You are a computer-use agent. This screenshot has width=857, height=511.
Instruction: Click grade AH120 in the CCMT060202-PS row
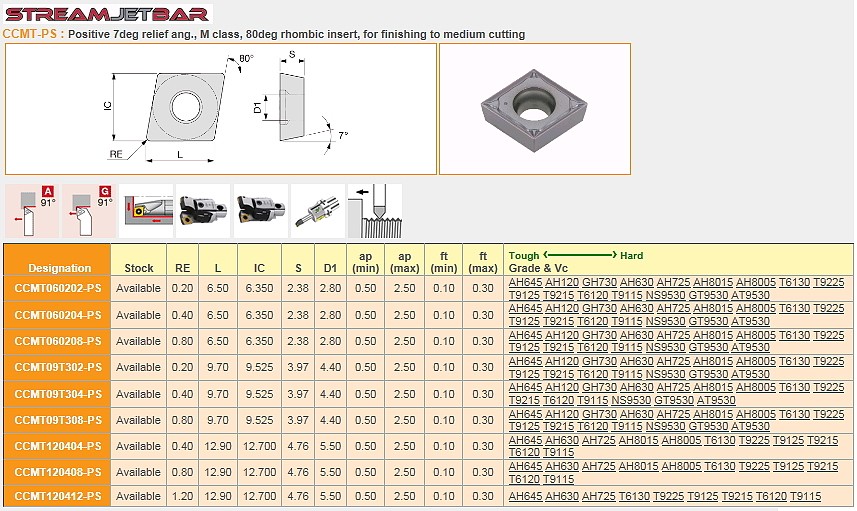pyautogui.click(x=562, y=282)
